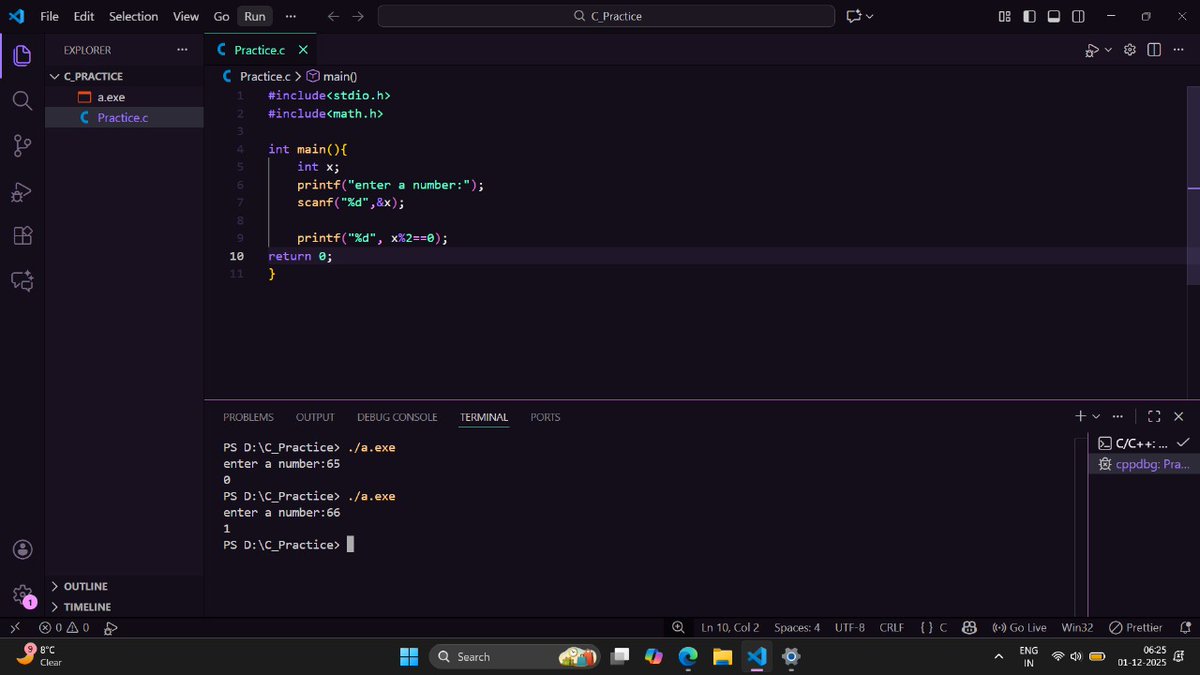Open the overflow menu ellipsis in menu bar

point(290,16)
